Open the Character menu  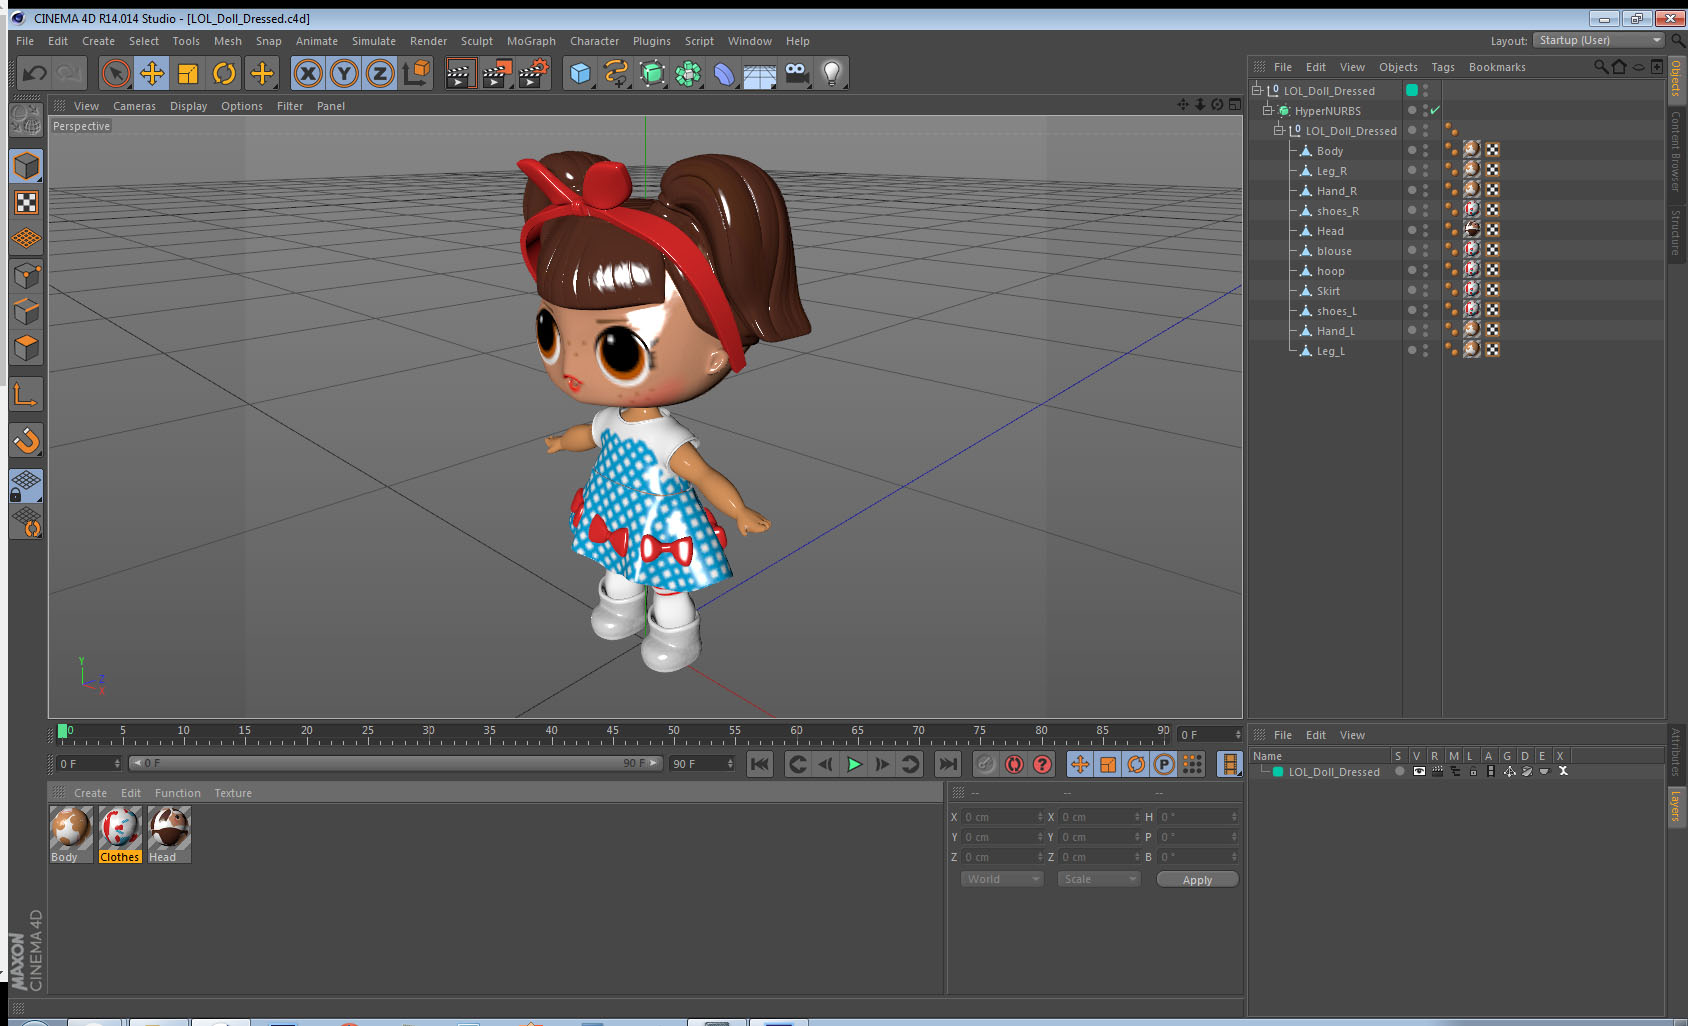[x=594, y=41]
